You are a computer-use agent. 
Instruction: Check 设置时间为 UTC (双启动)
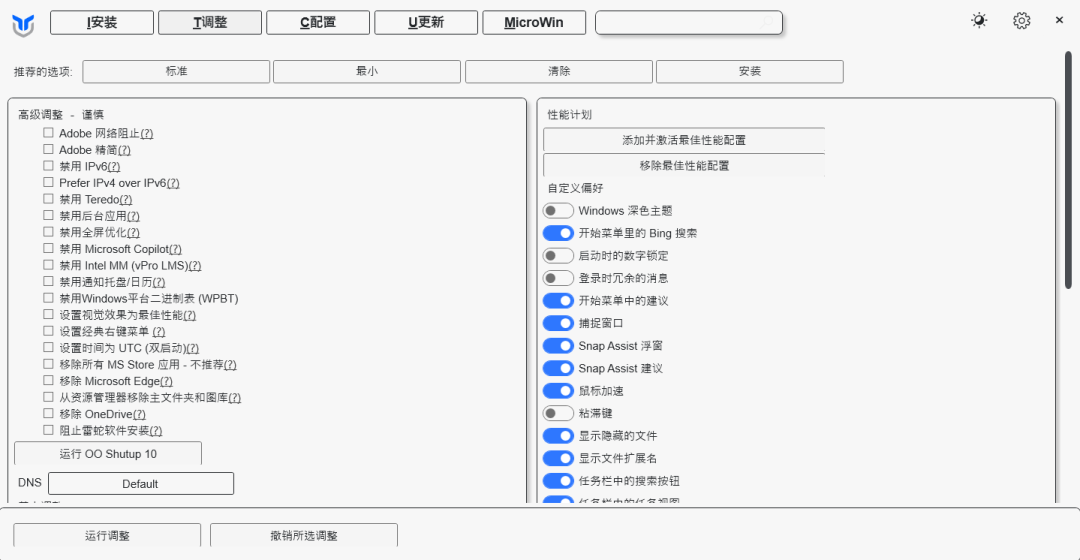coord(48,347)
